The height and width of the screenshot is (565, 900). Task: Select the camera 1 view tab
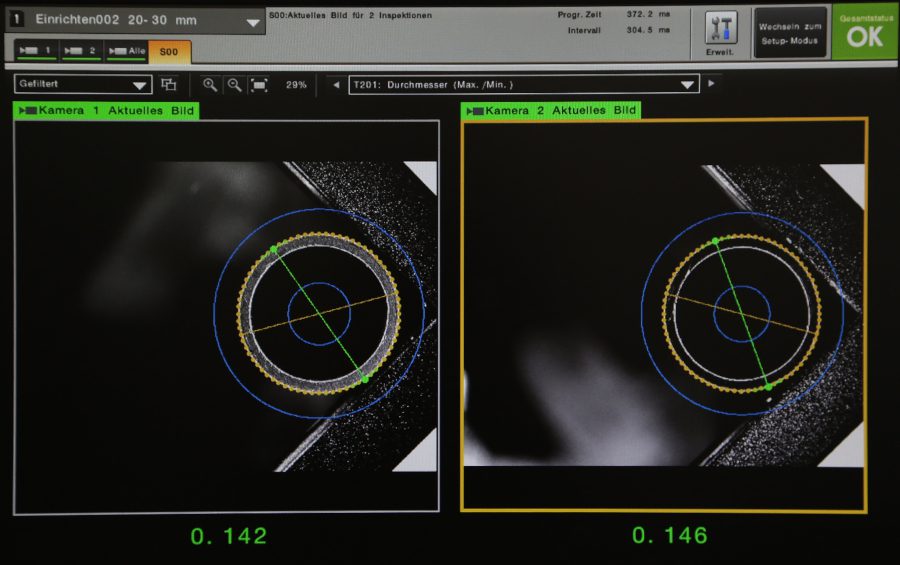[37, 51]
